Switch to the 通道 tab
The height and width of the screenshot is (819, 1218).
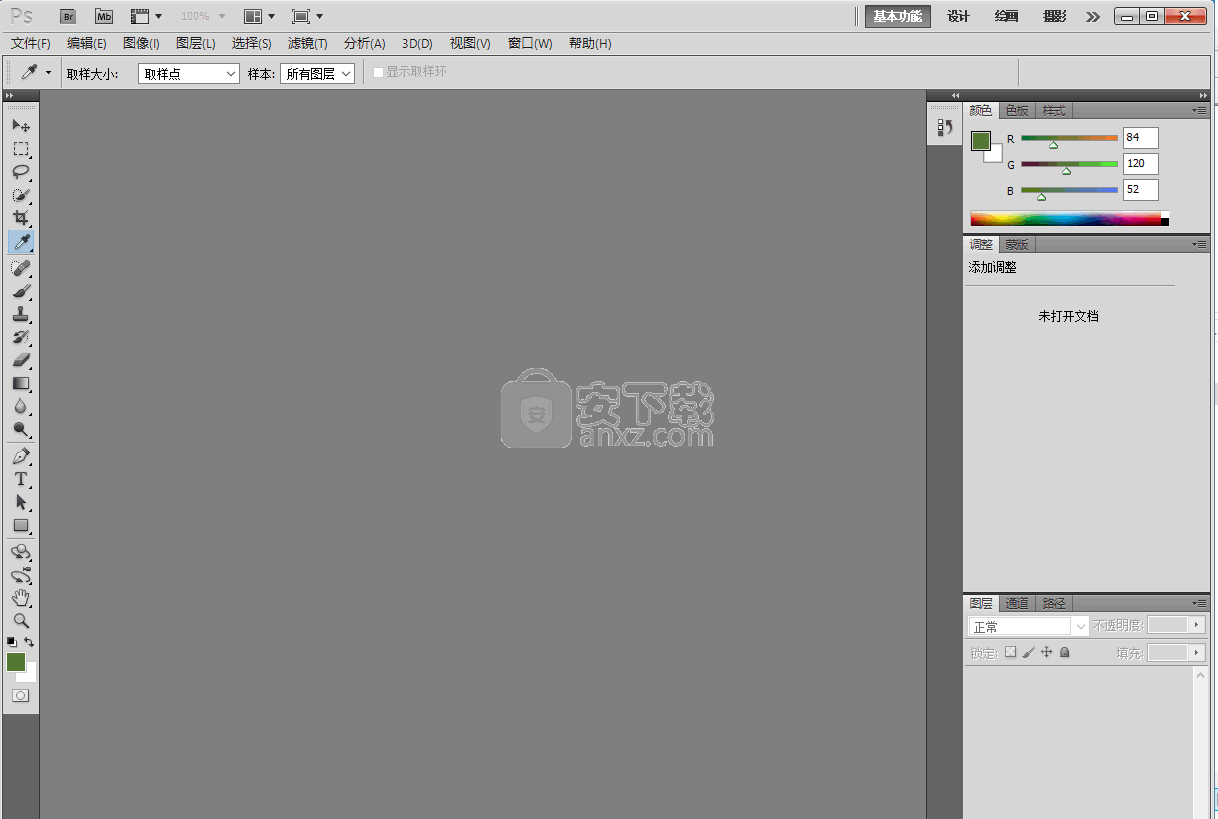coord(1017,603)
